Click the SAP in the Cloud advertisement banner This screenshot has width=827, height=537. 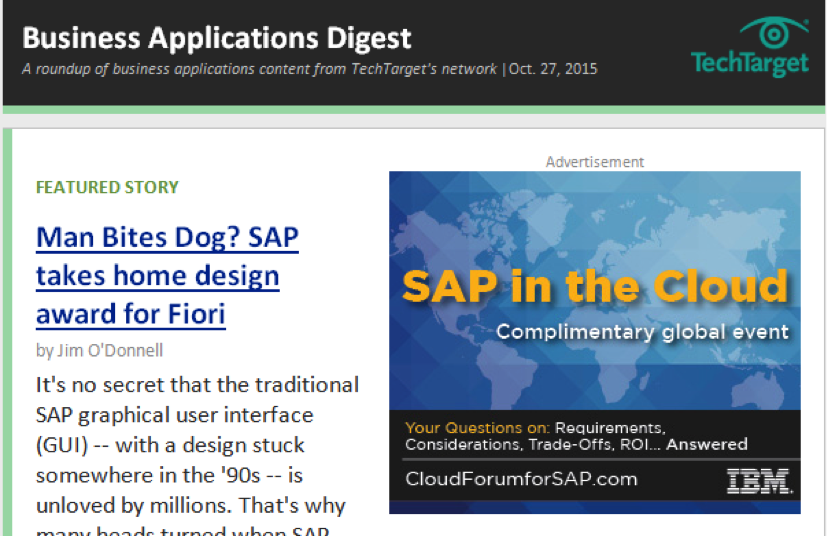(594, 342)
